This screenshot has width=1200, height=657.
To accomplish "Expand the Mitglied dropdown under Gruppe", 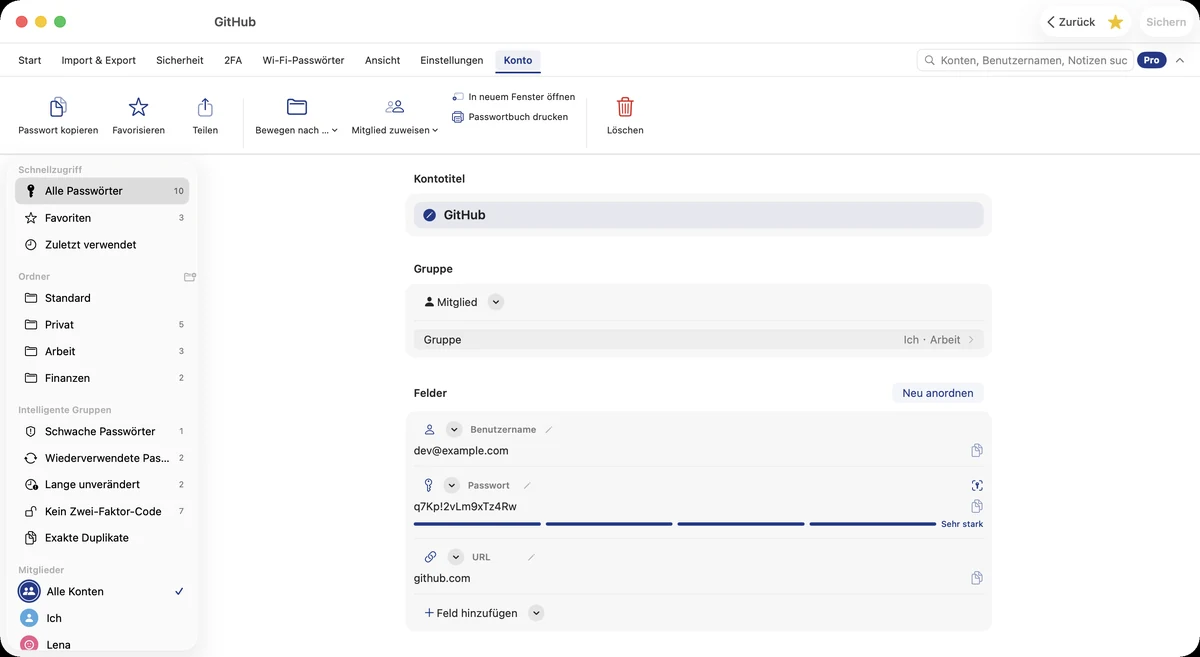I will (496, 302).
